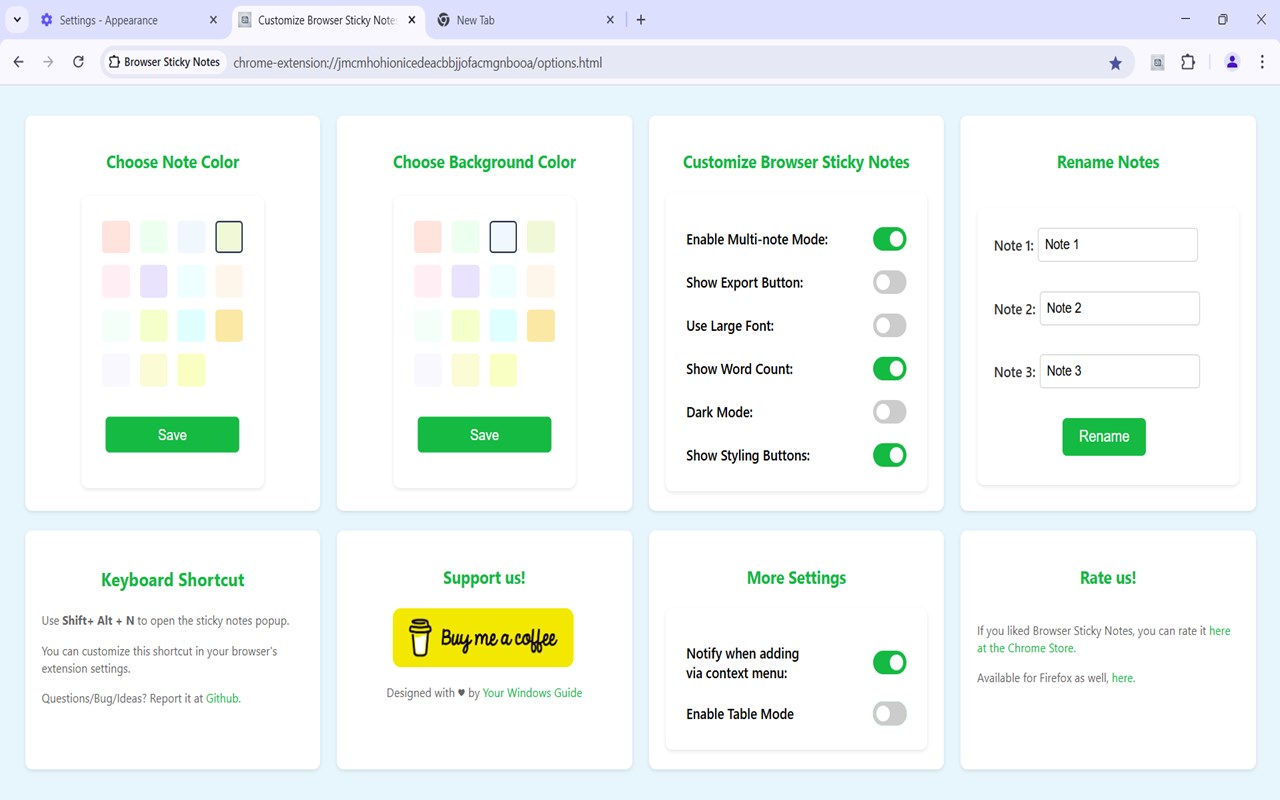This screenshot has width=1280, height=800.
Task: Select the Customize Browser Sticky Notes tab
Action: pos(329,20)
